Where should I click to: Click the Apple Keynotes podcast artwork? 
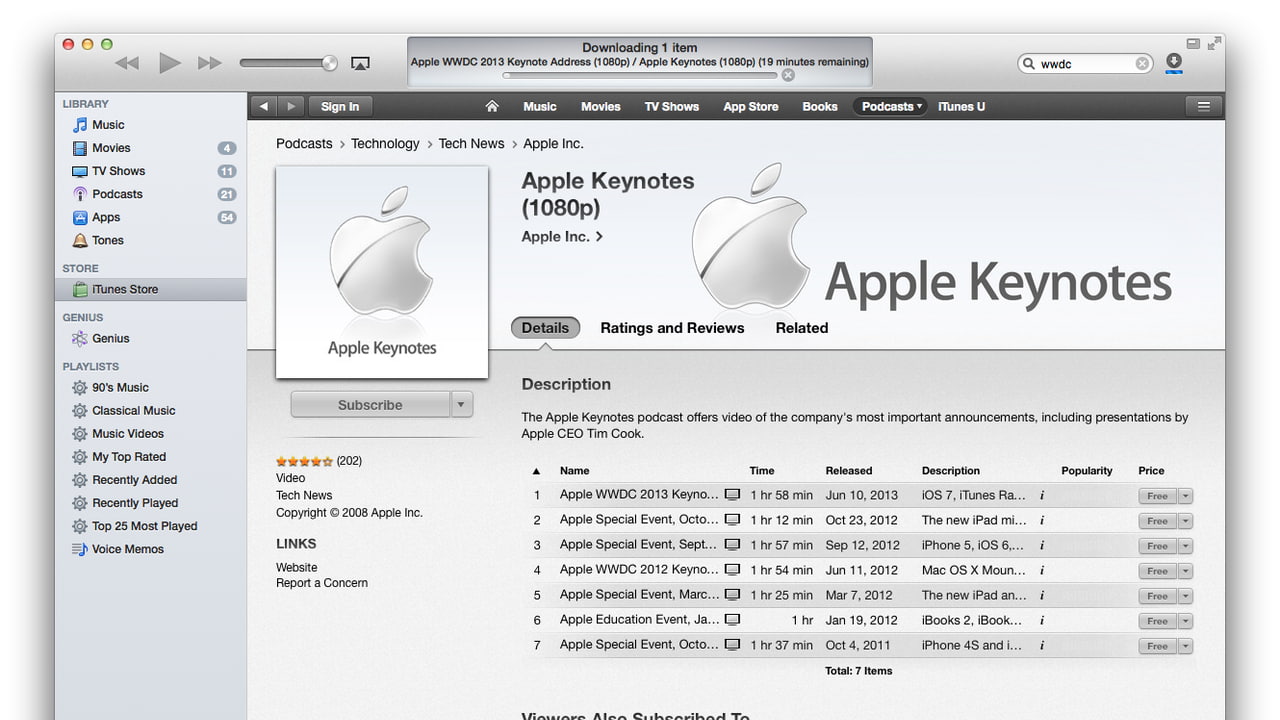382,272
